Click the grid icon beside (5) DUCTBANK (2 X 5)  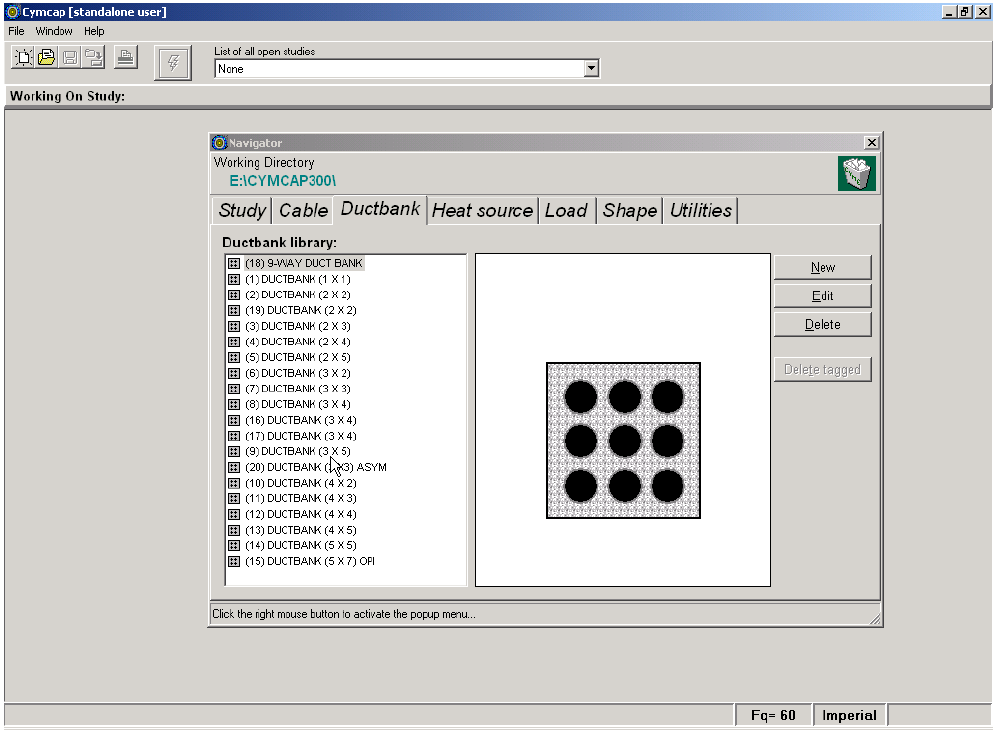[234, 357]
